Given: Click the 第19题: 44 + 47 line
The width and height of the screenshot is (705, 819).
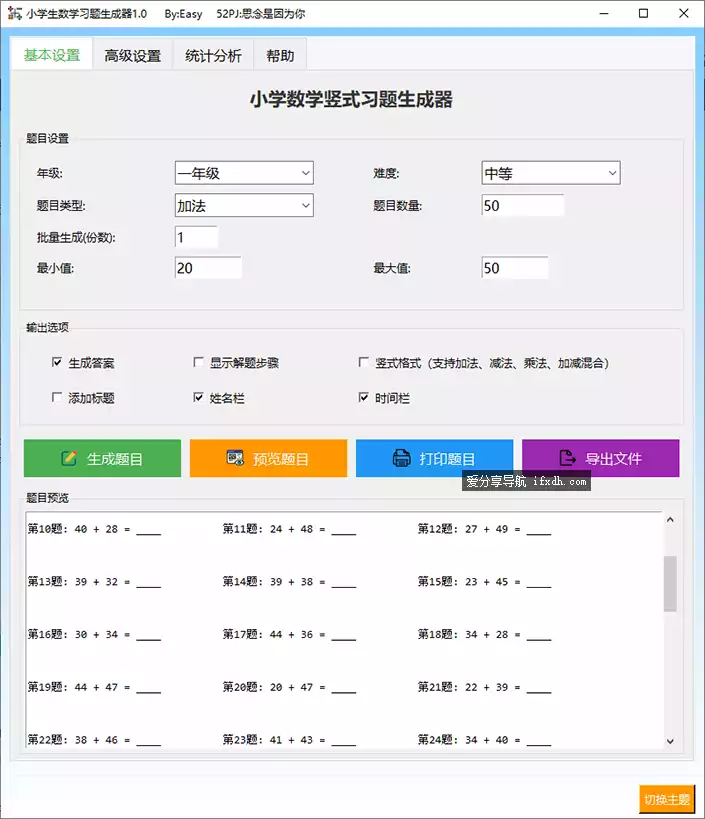Looking at the screenshot, I should [x=94, y=687].
